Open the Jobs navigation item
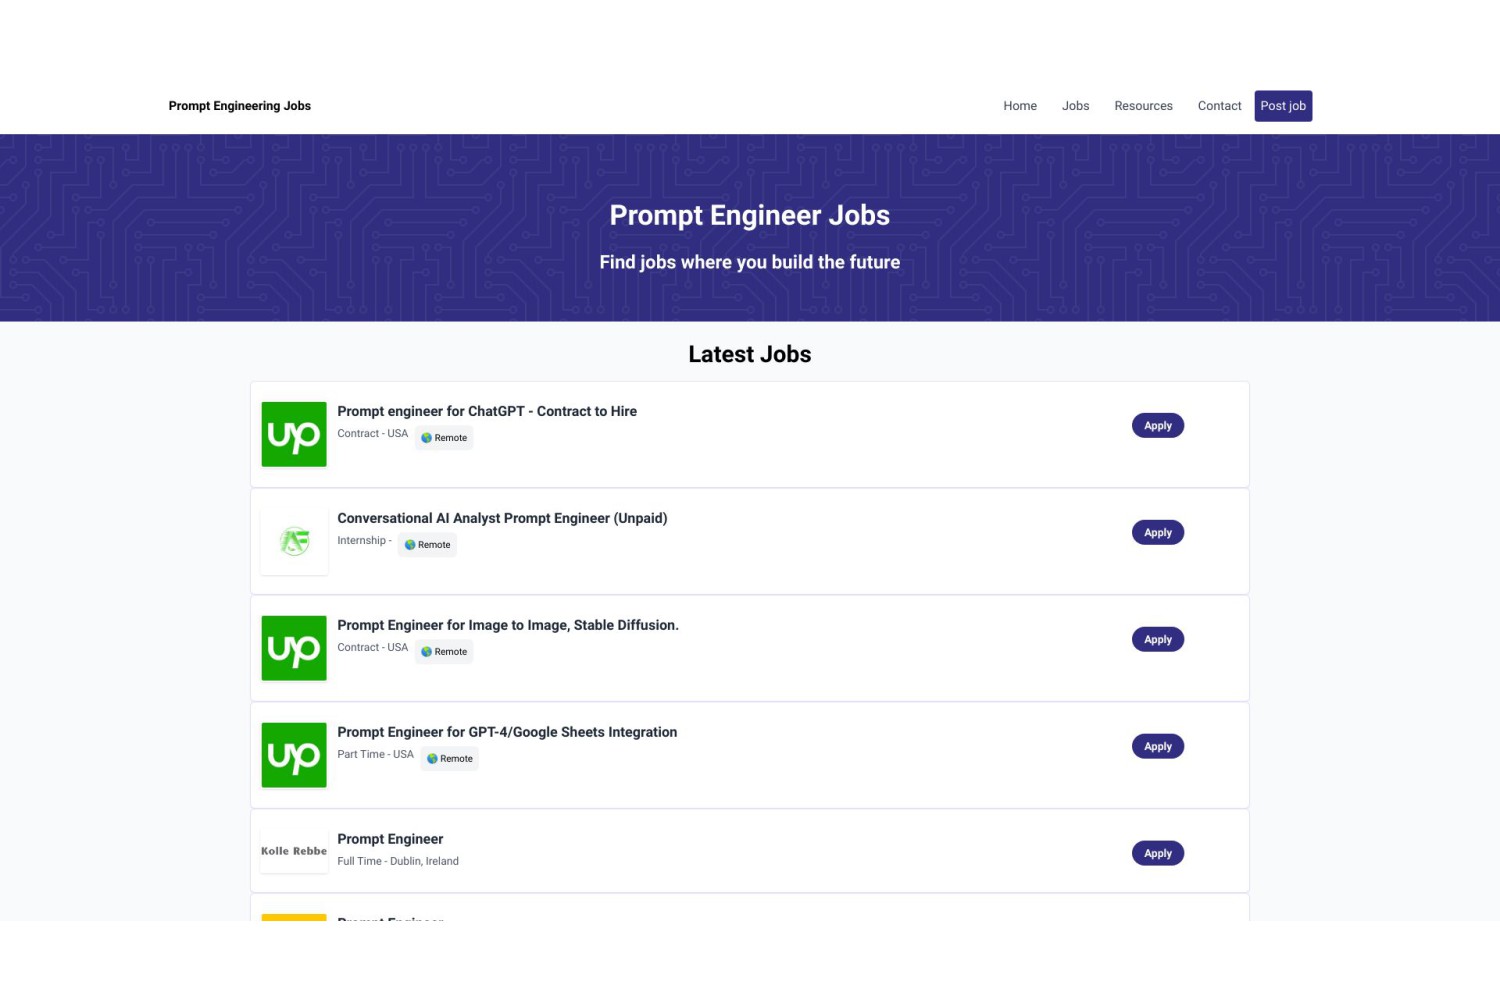Viewport: 1500px width, 1000px height. point(1076,106)
